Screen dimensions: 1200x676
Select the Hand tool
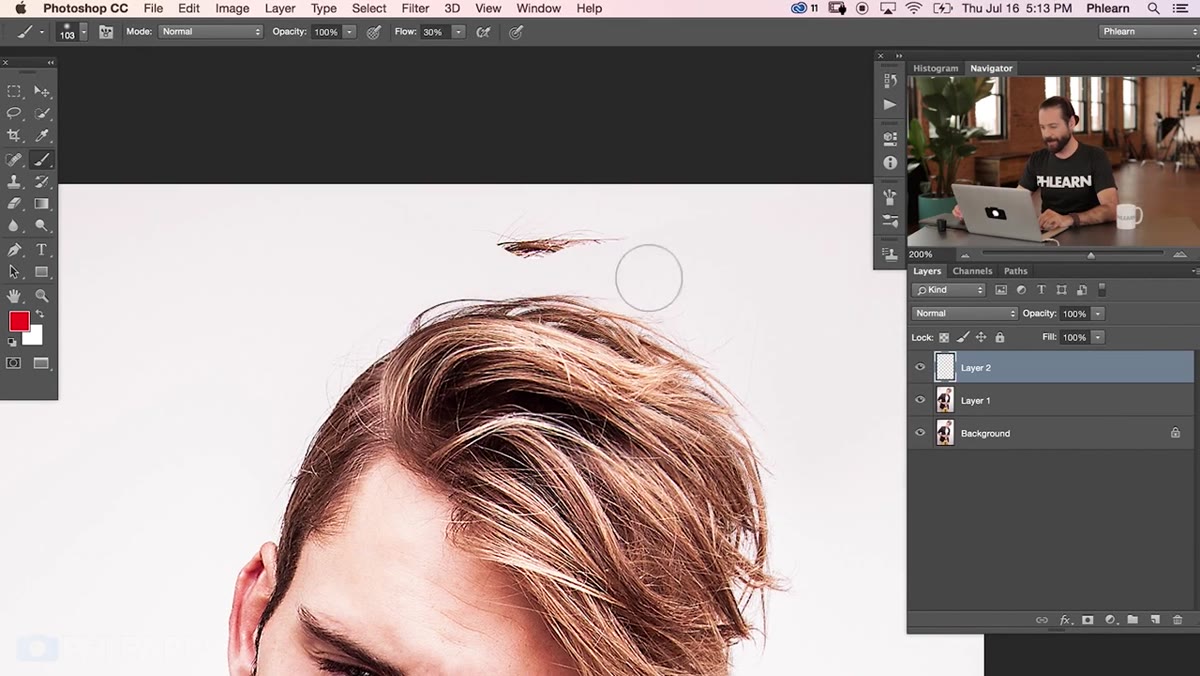[x=14, y=296]
